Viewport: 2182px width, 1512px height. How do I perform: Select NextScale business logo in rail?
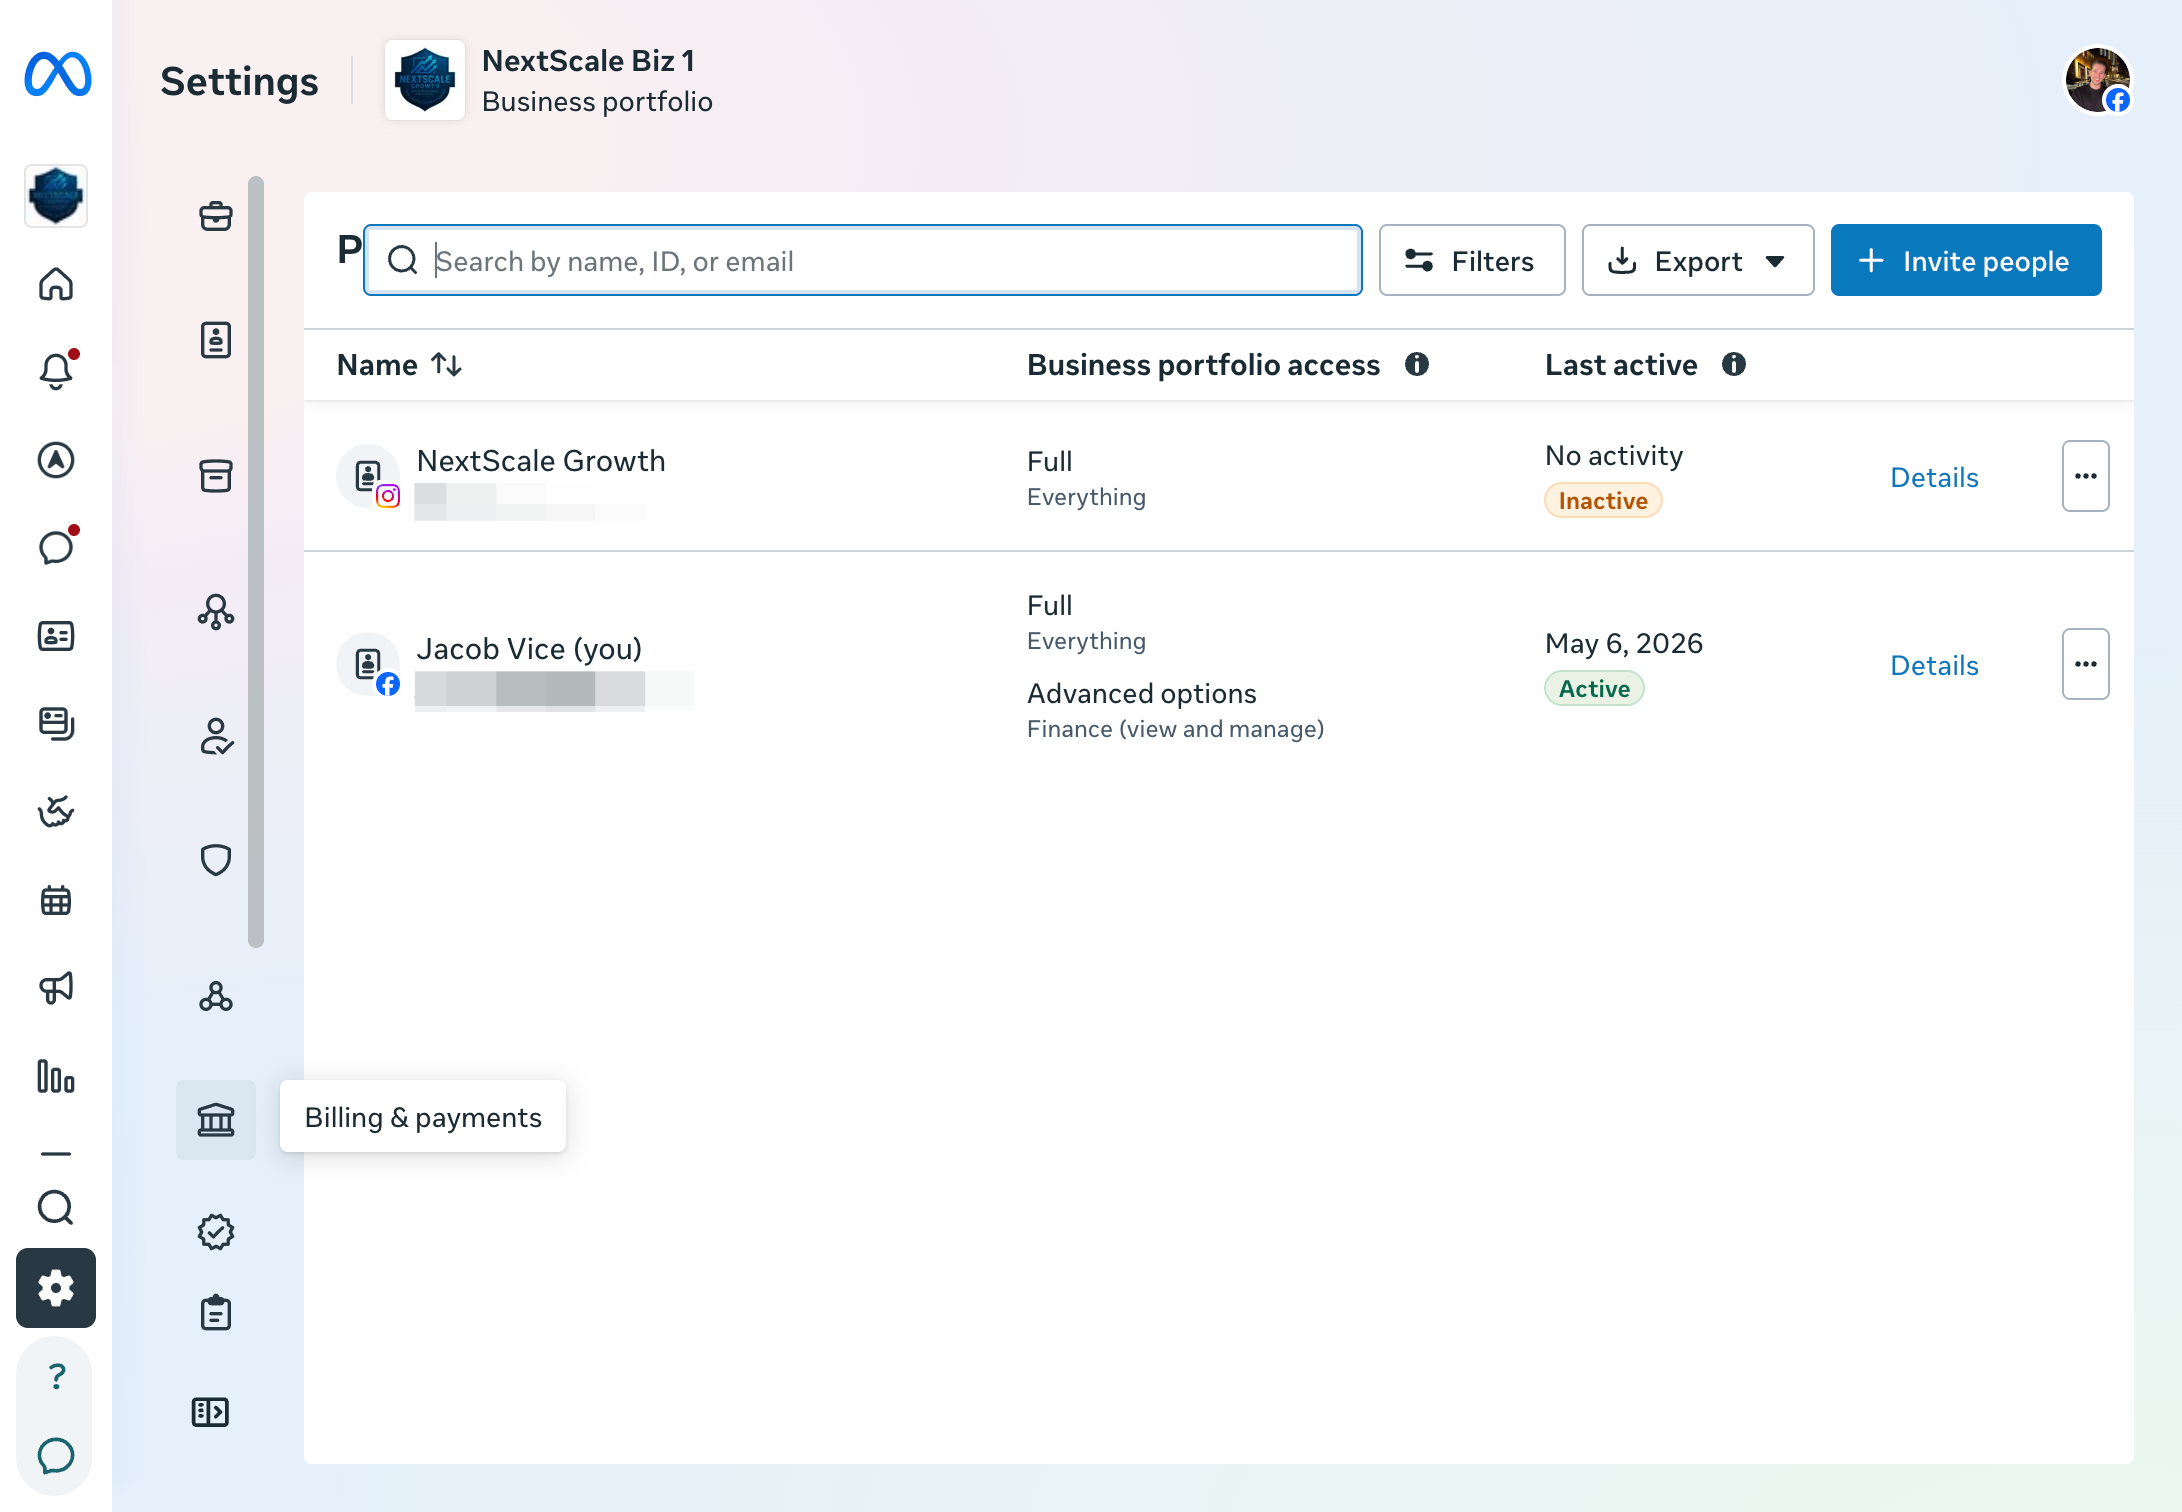pos(56,196)
